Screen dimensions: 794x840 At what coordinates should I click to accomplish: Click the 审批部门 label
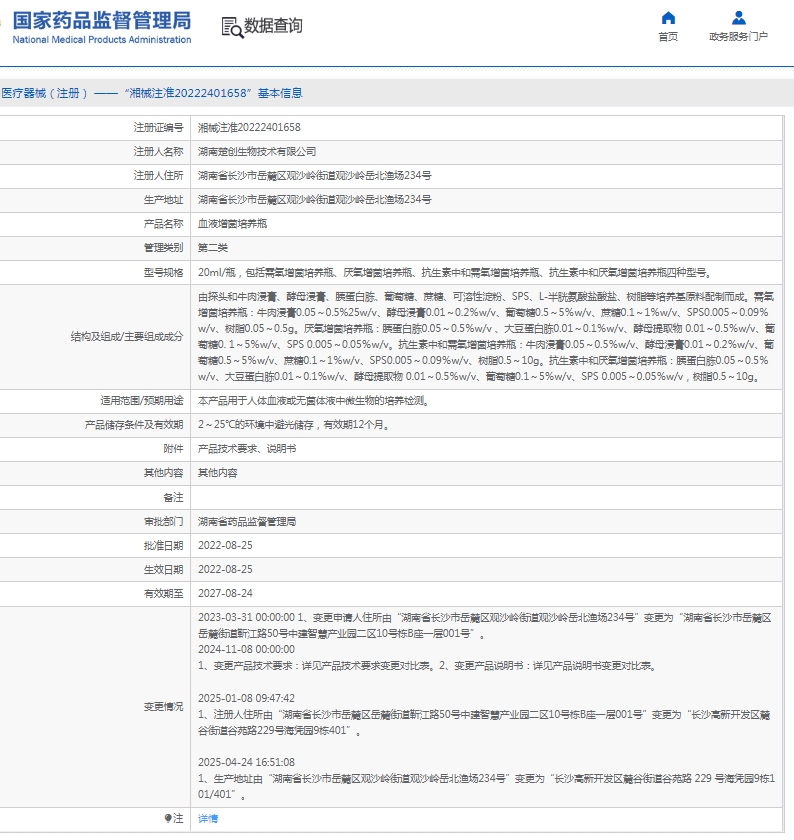click(x=163, y=522)
